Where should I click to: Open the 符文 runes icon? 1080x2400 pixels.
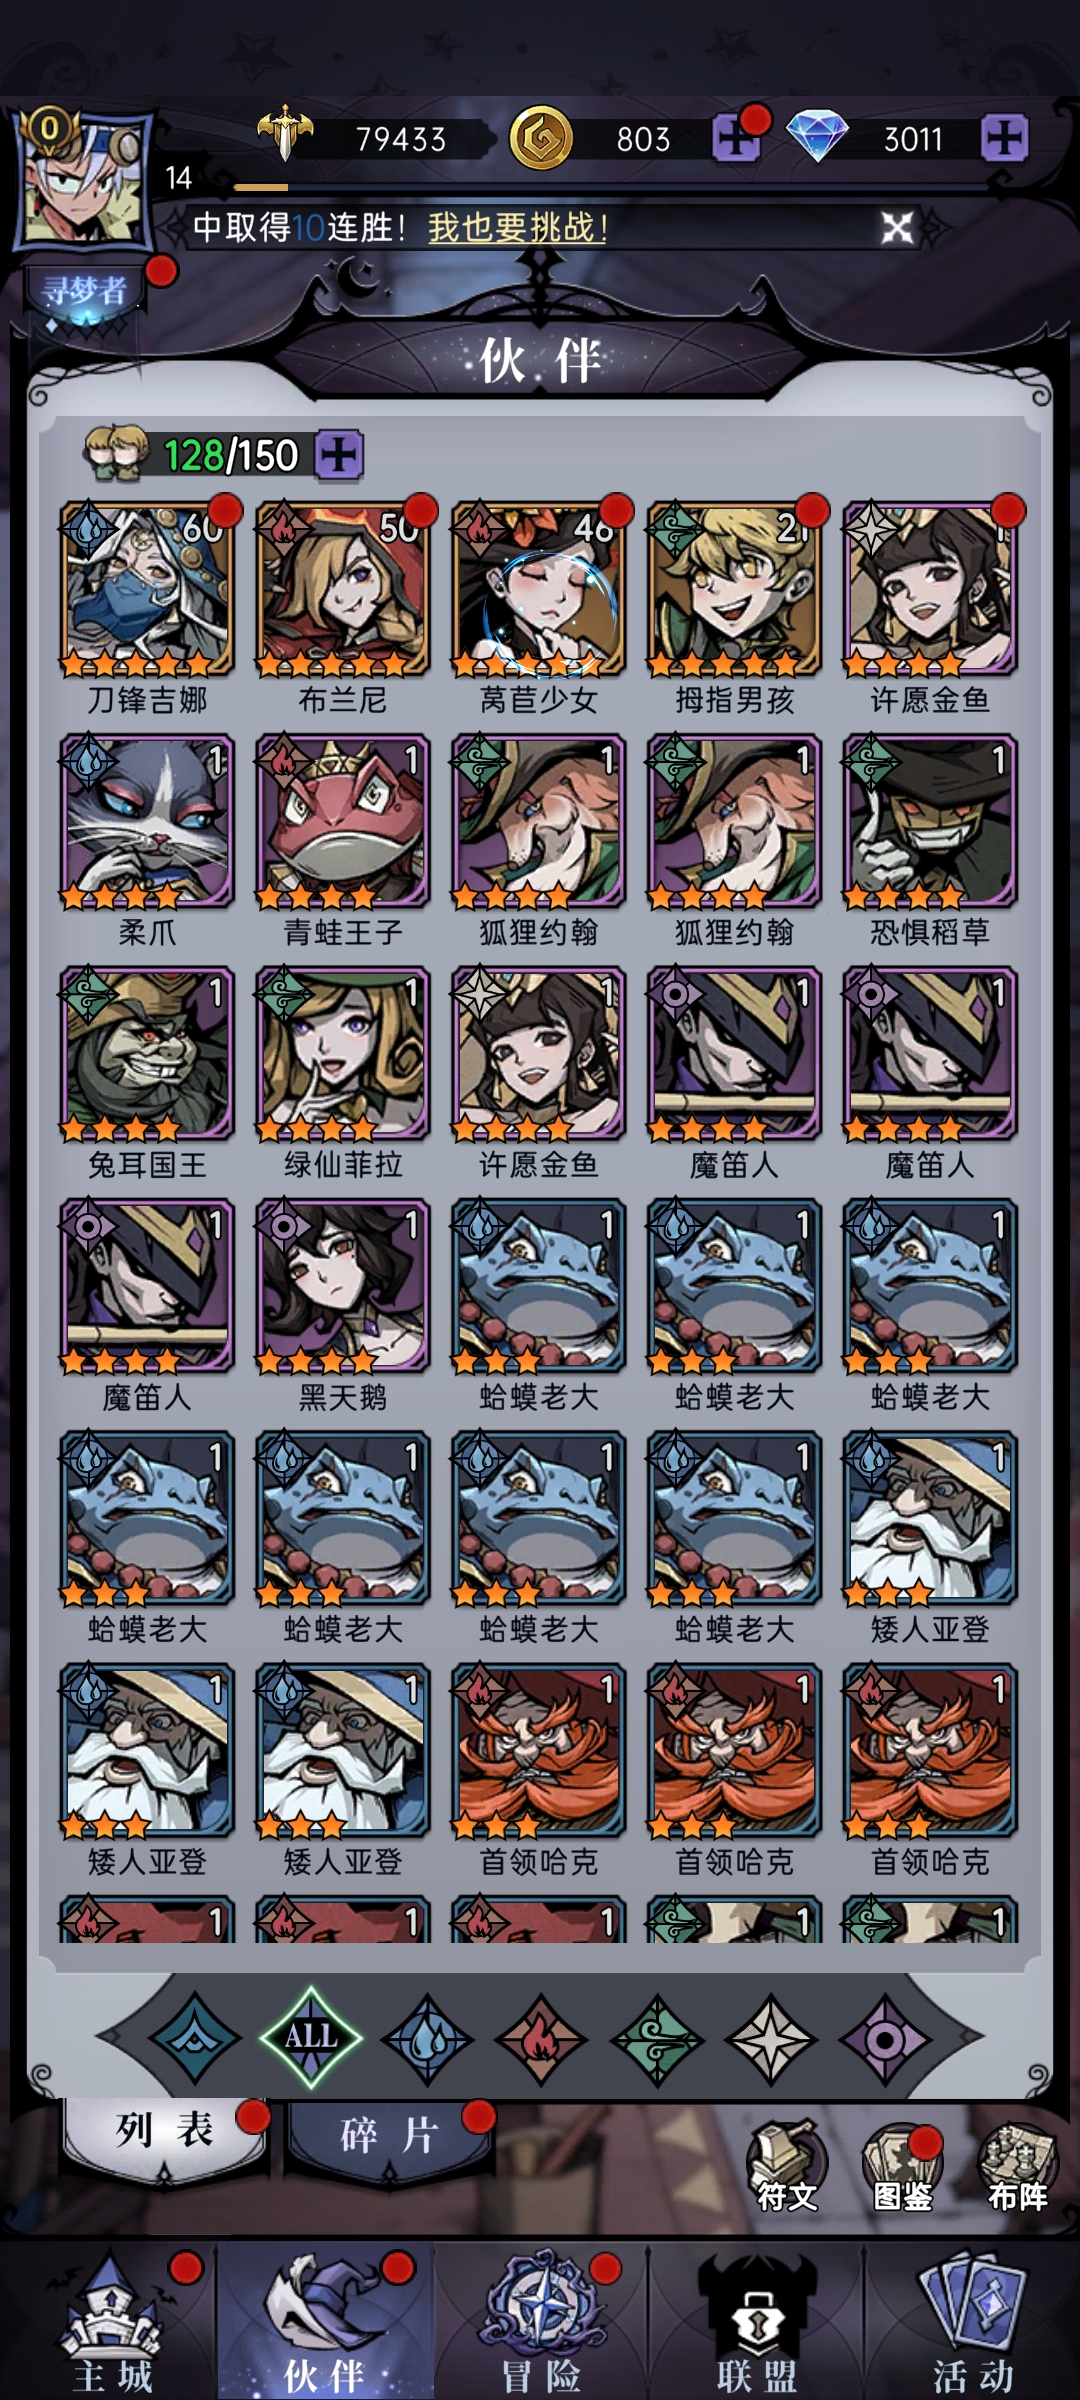(x=787, y=2169)
